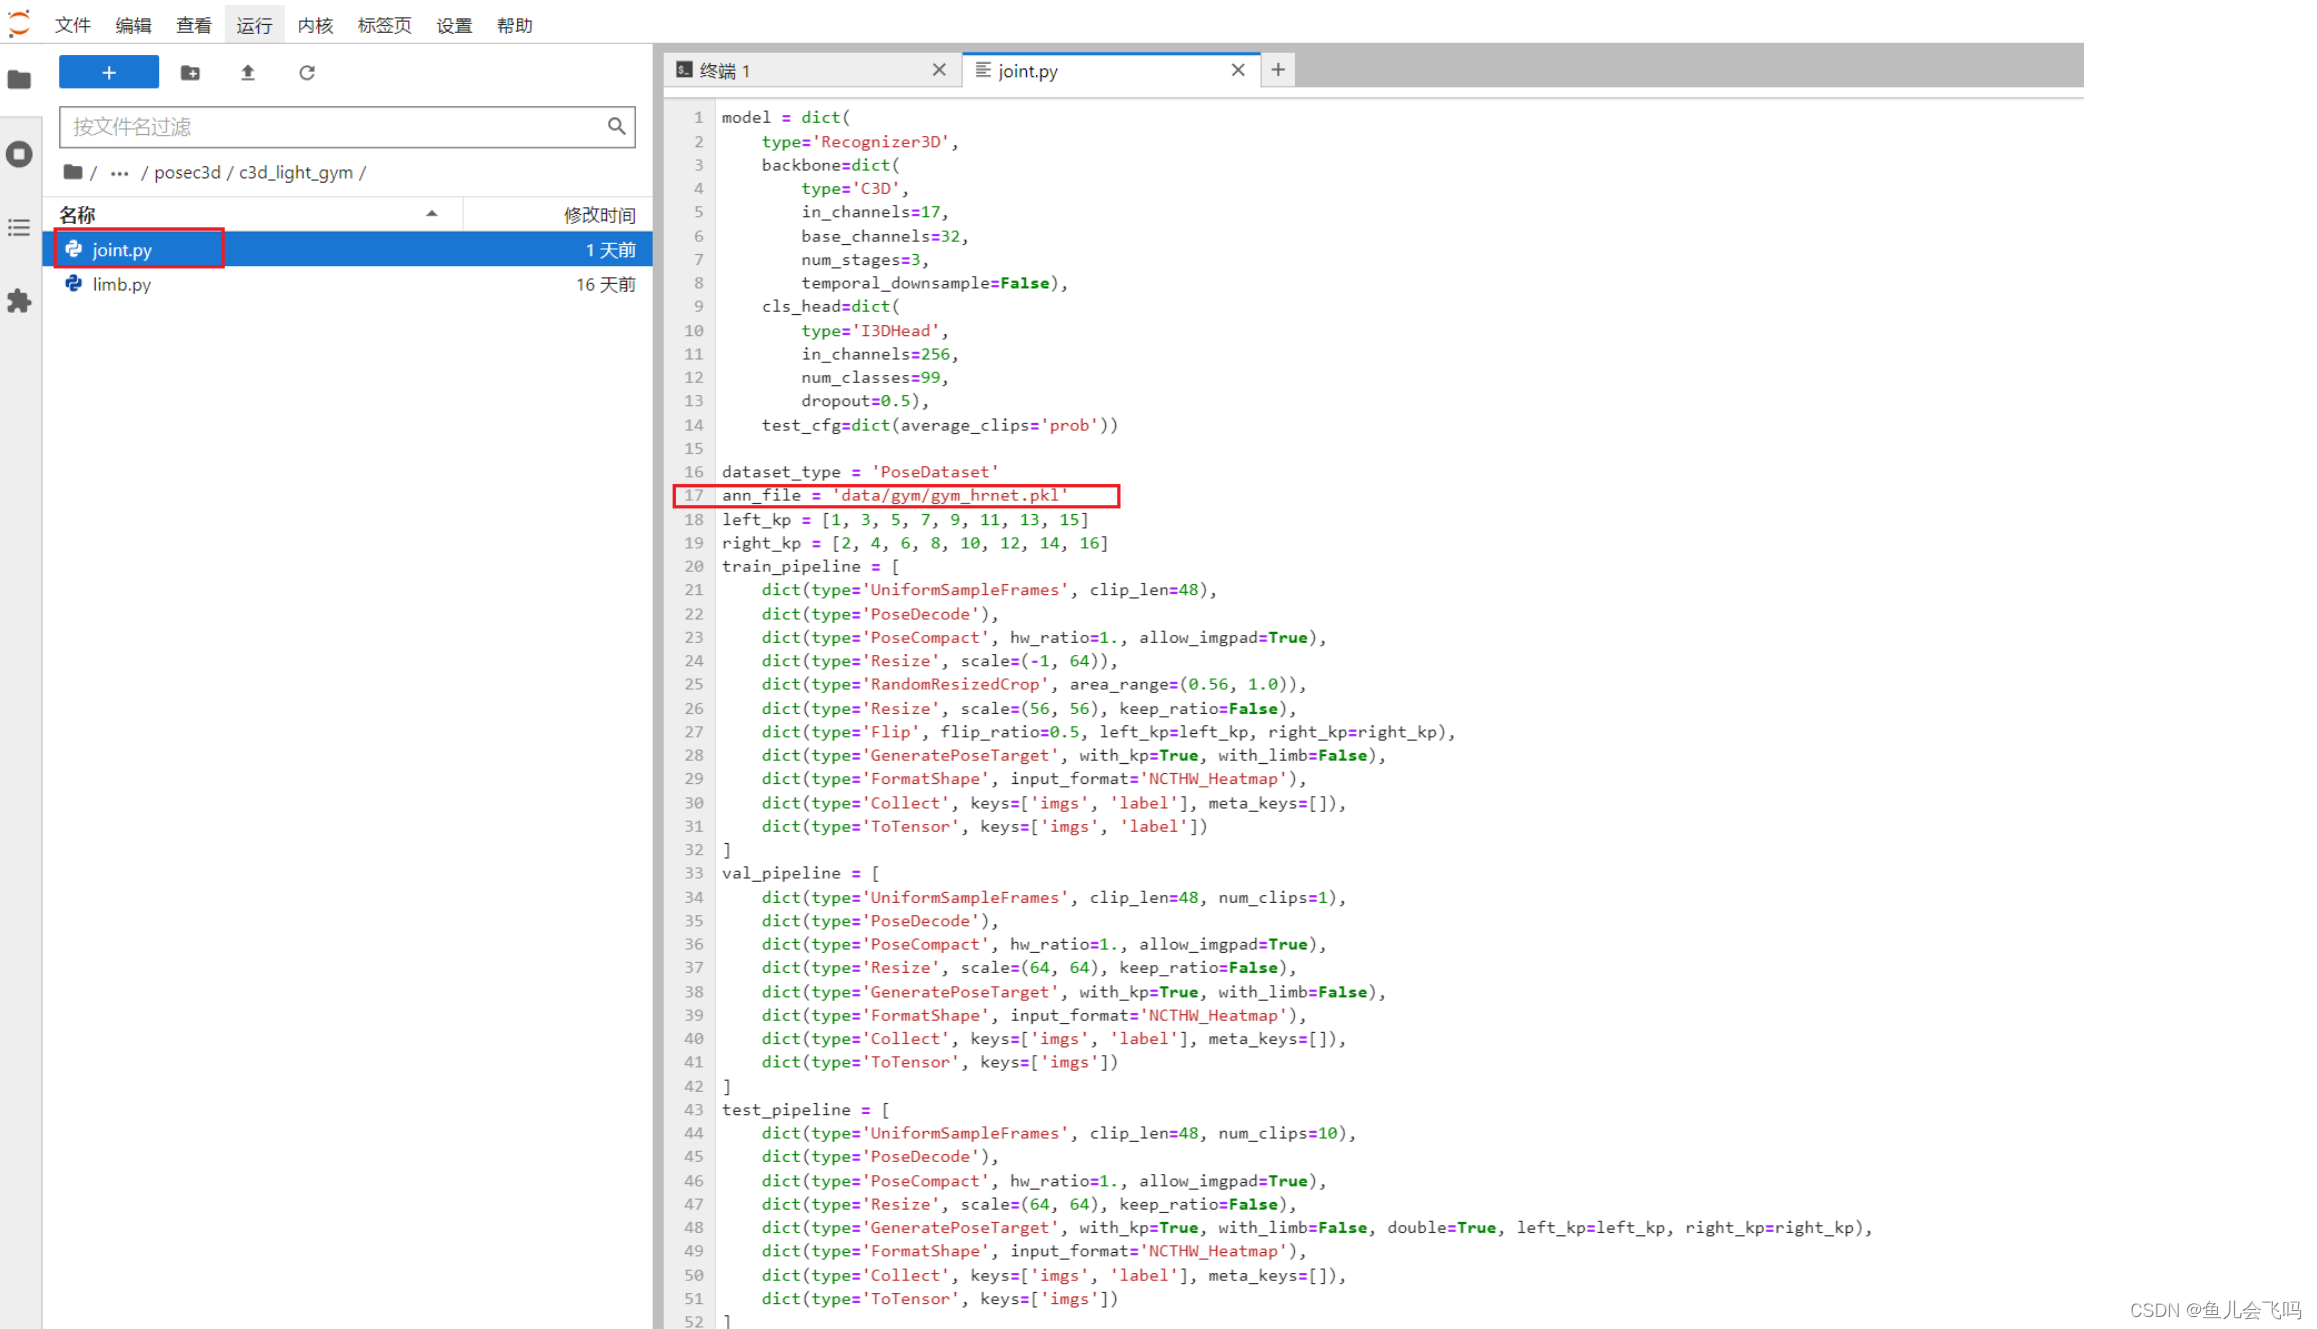Show the table of contents panel

point(19,228)
